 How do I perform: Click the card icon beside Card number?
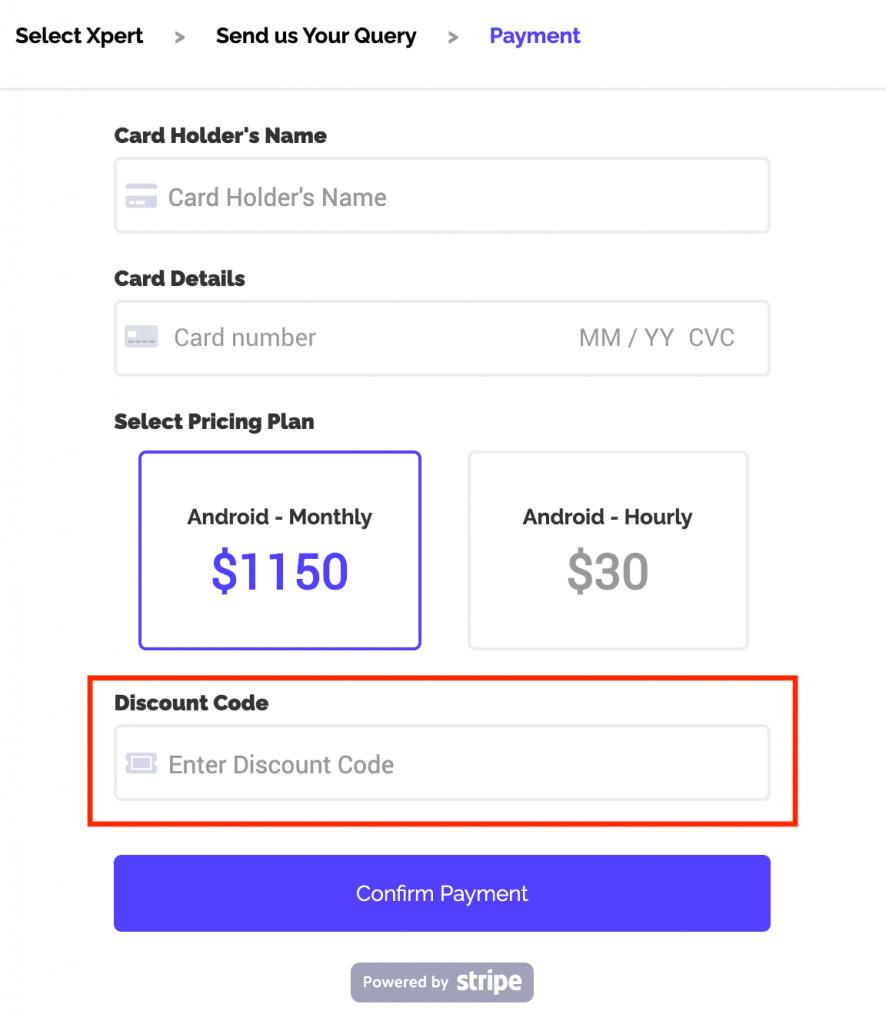tap(141, 337)
